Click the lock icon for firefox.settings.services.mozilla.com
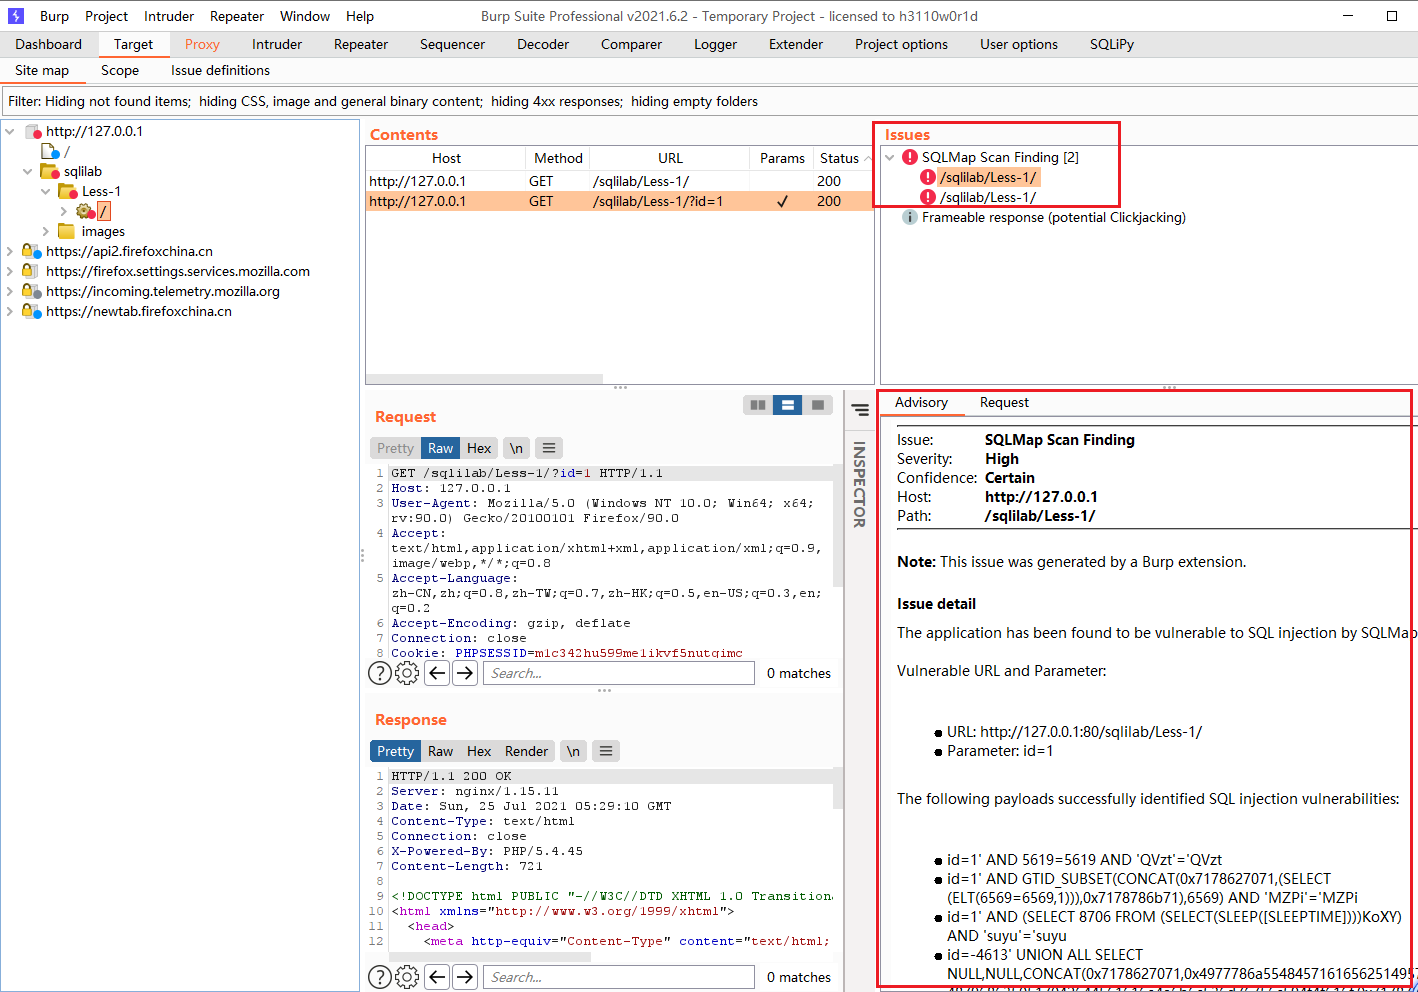1418x992 pixels. [31, 271]
